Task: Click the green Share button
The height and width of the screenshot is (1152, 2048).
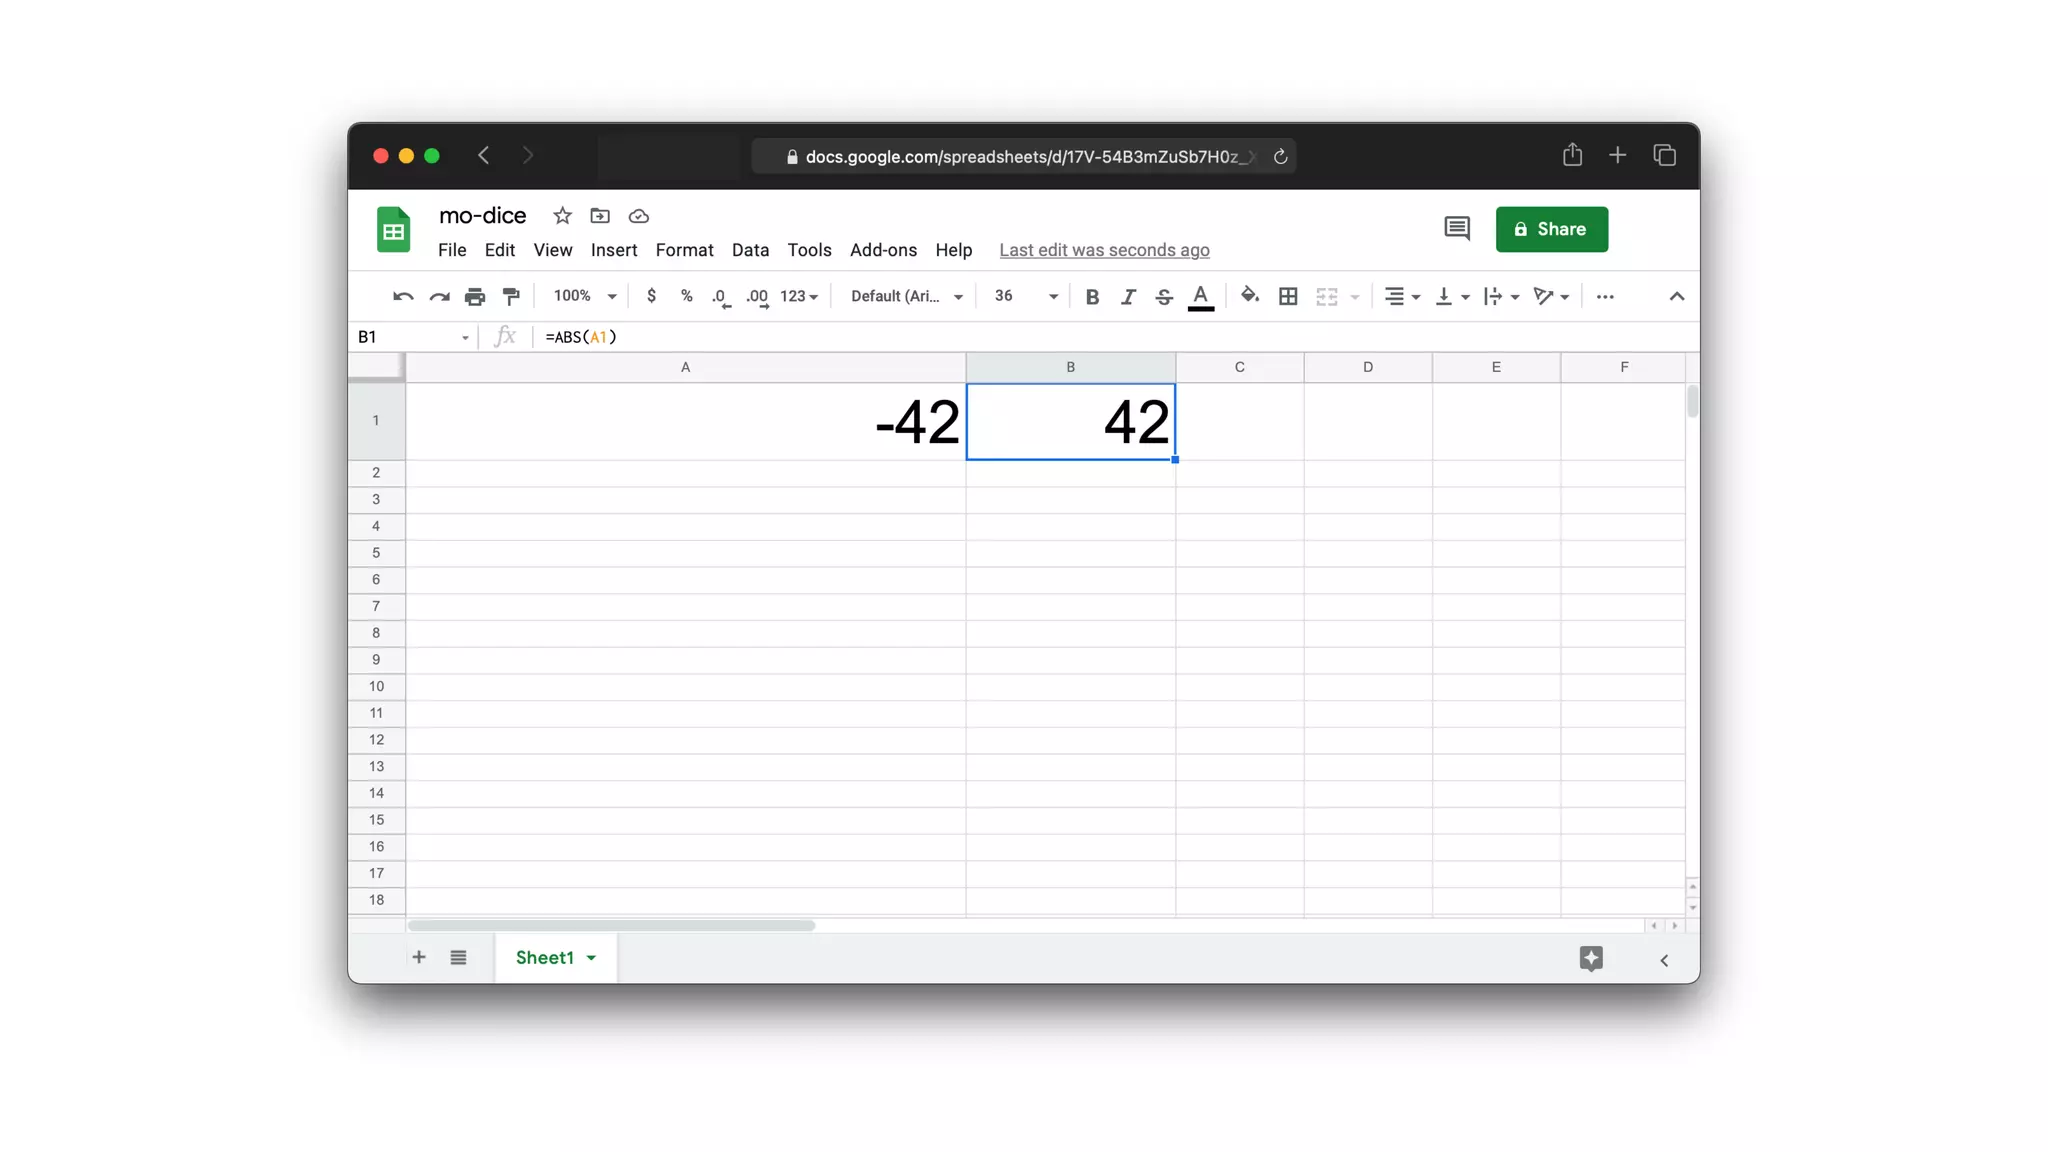Action: [1551, 229]
